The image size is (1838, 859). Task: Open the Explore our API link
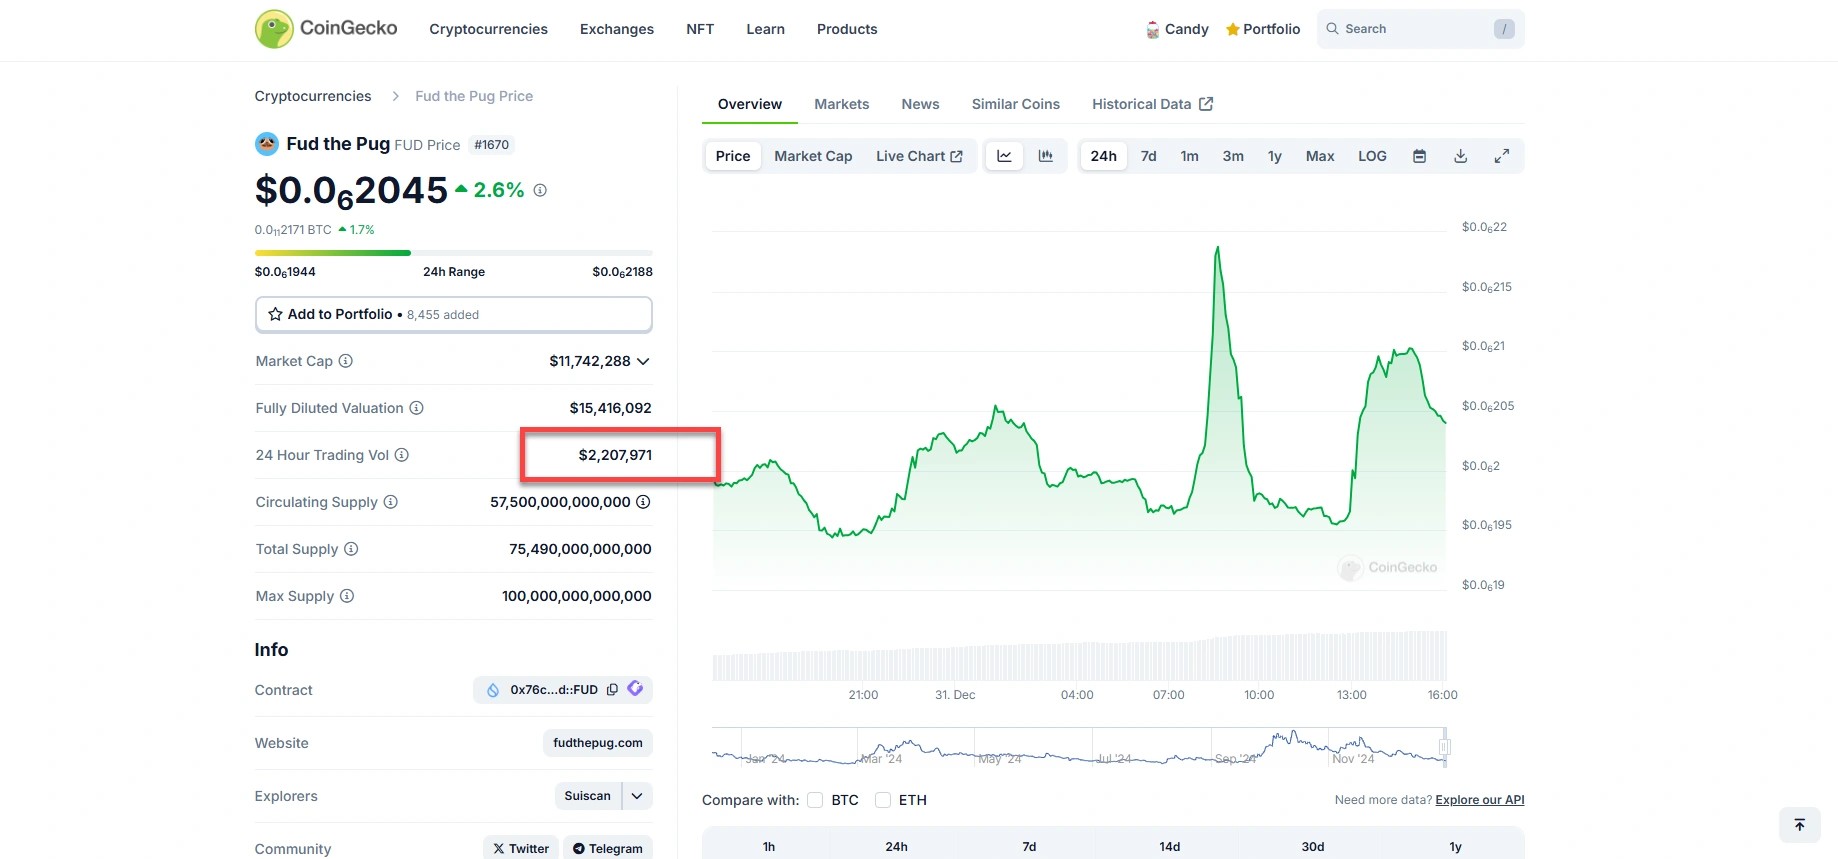[x=1479, y=800]
